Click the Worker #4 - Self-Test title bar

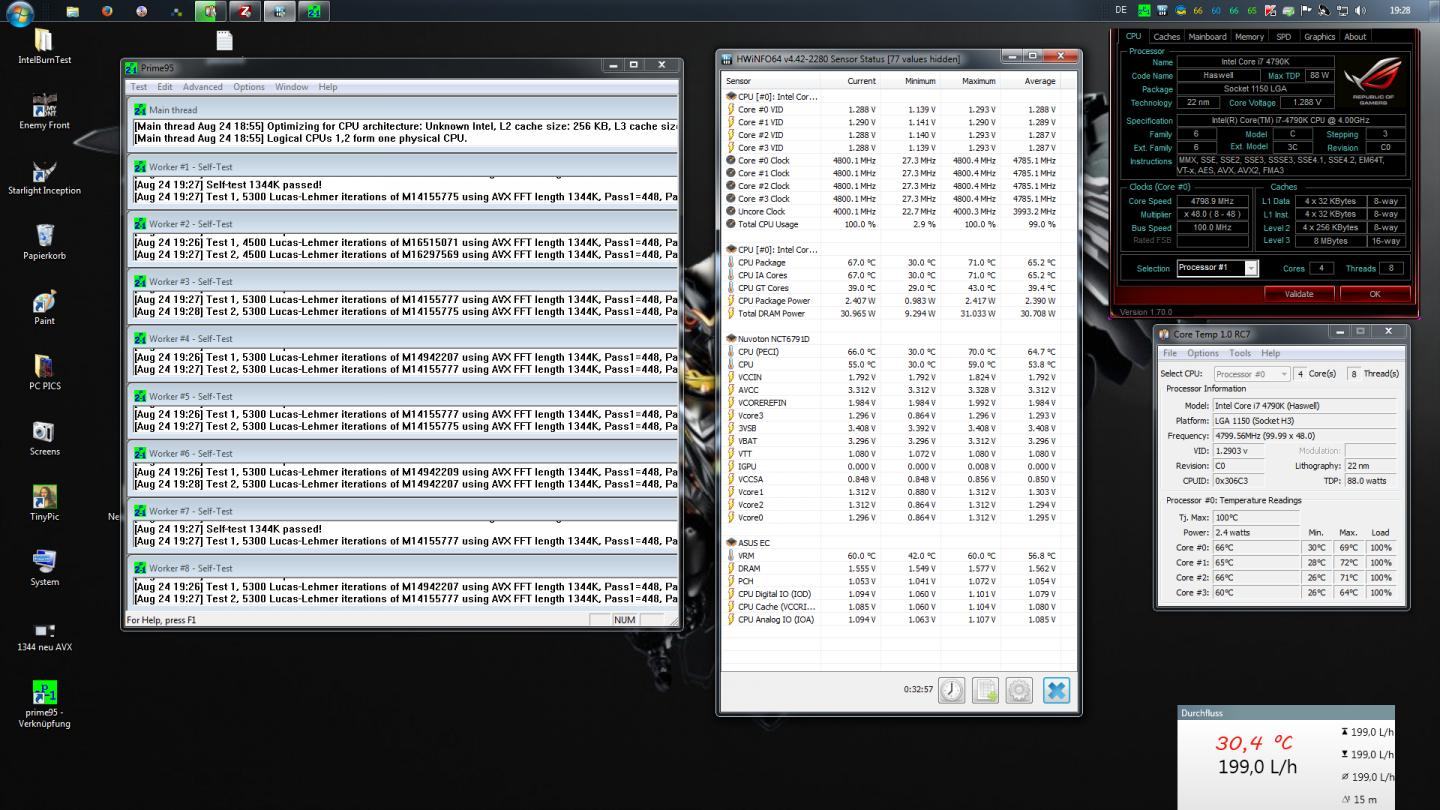403,339
